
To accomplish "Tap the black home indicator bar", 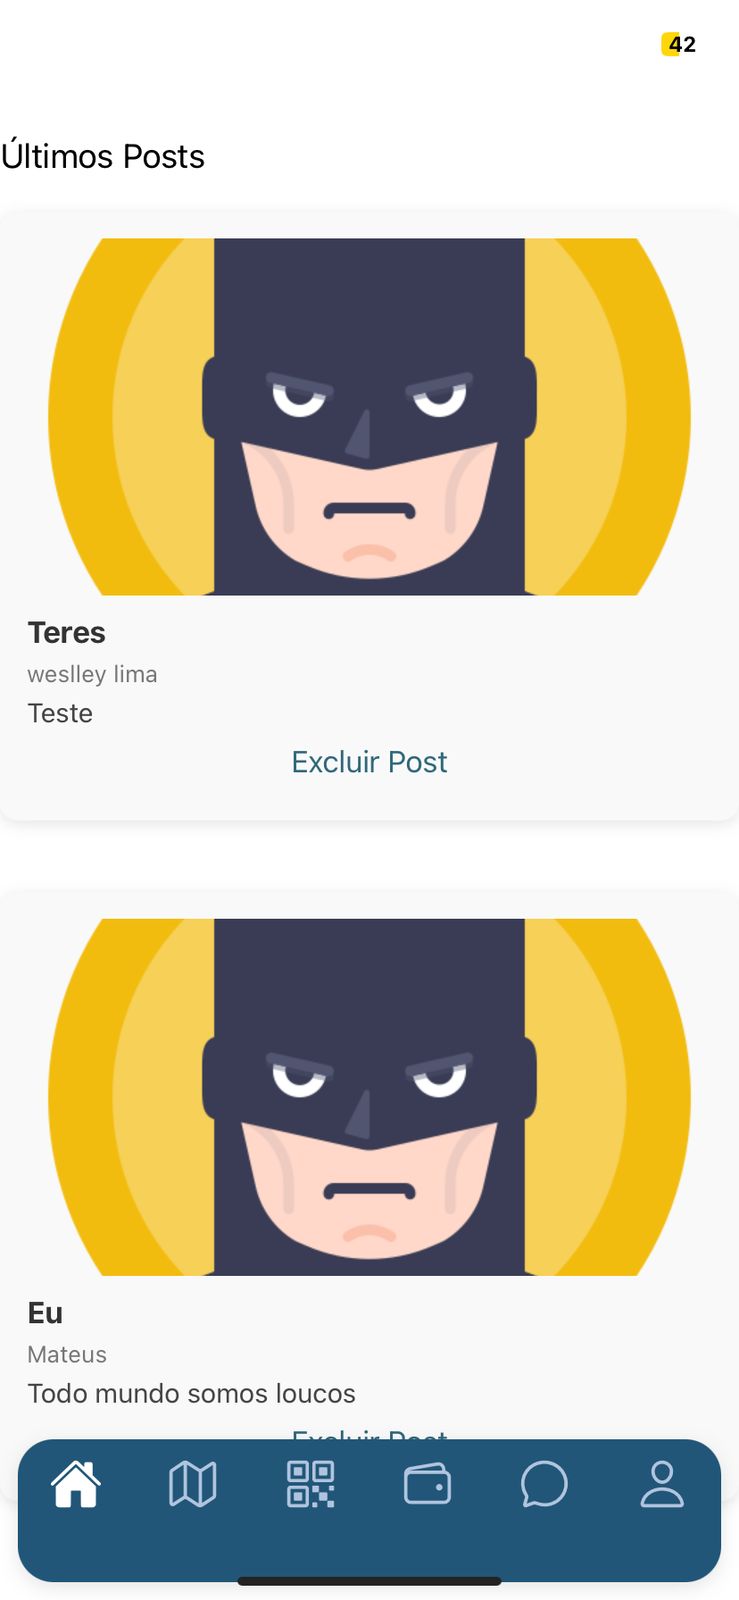I will tap(369, 1581).
